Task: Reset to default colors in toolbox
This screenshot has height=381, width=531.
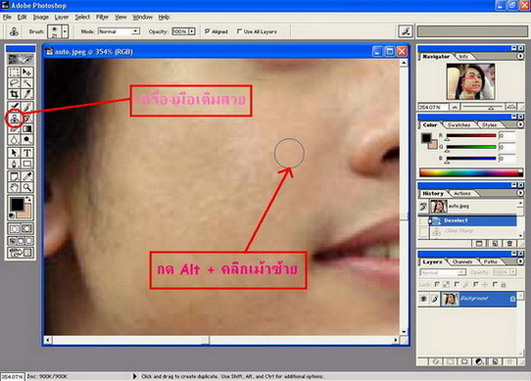Action: (12, 215)
